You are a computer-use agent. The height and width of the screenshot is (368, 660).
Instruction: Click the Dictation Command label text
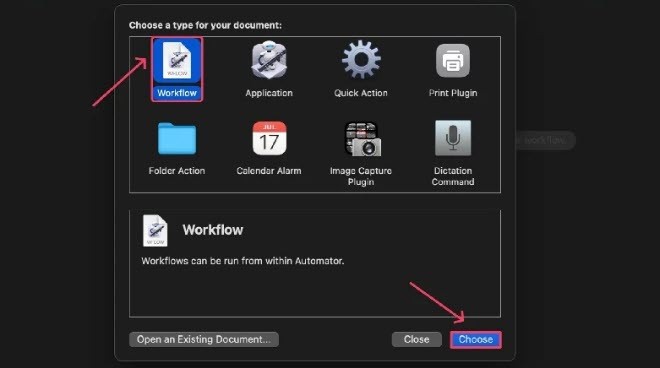pyautogui.click(x=453, y=176)
